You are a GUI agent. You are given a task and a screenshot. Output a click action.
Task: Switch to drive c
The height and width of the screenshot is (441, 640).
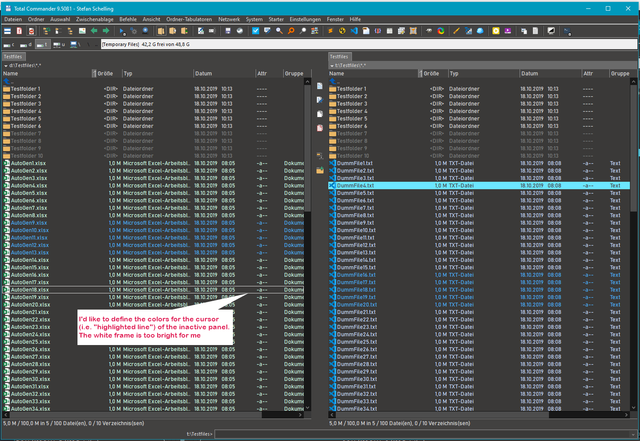point(9,45)
